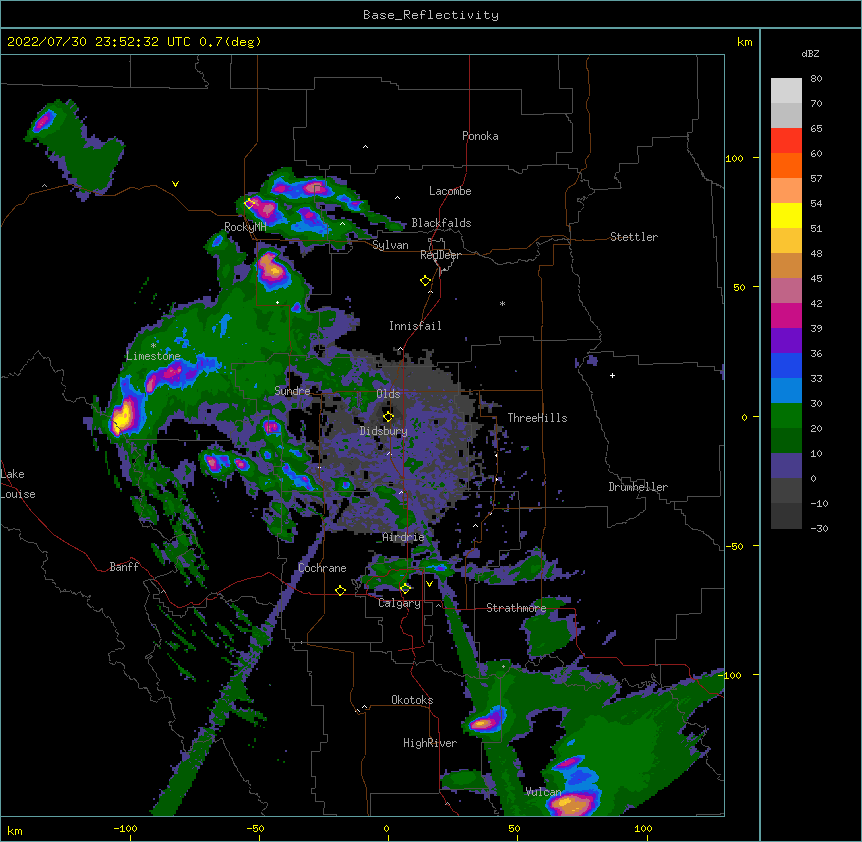Click the Drumheller label
The width and height of the screenshot is (862, 842).
638,487
